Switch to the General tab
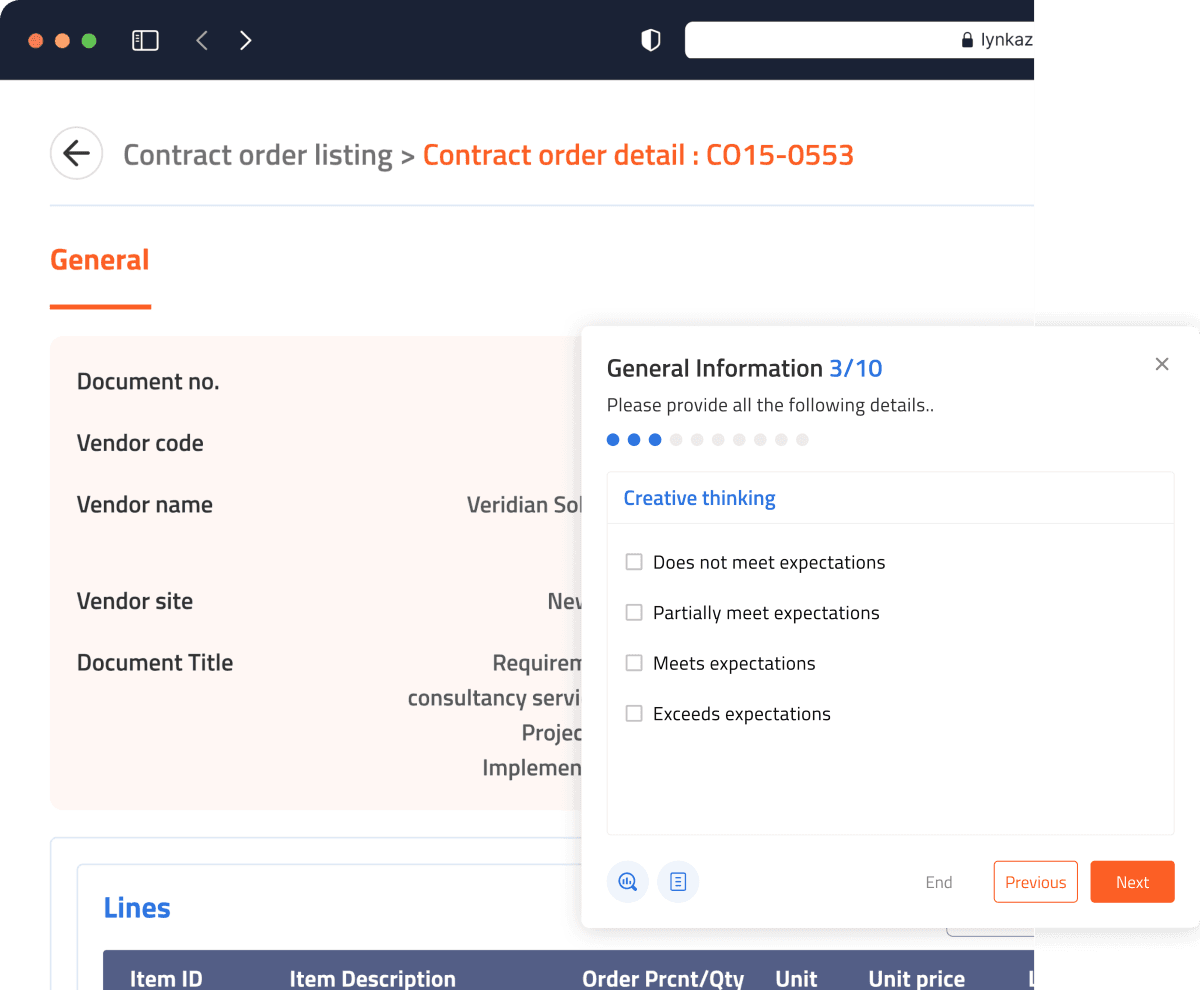This screenshot has width=1200, height=990. [100, 260]
